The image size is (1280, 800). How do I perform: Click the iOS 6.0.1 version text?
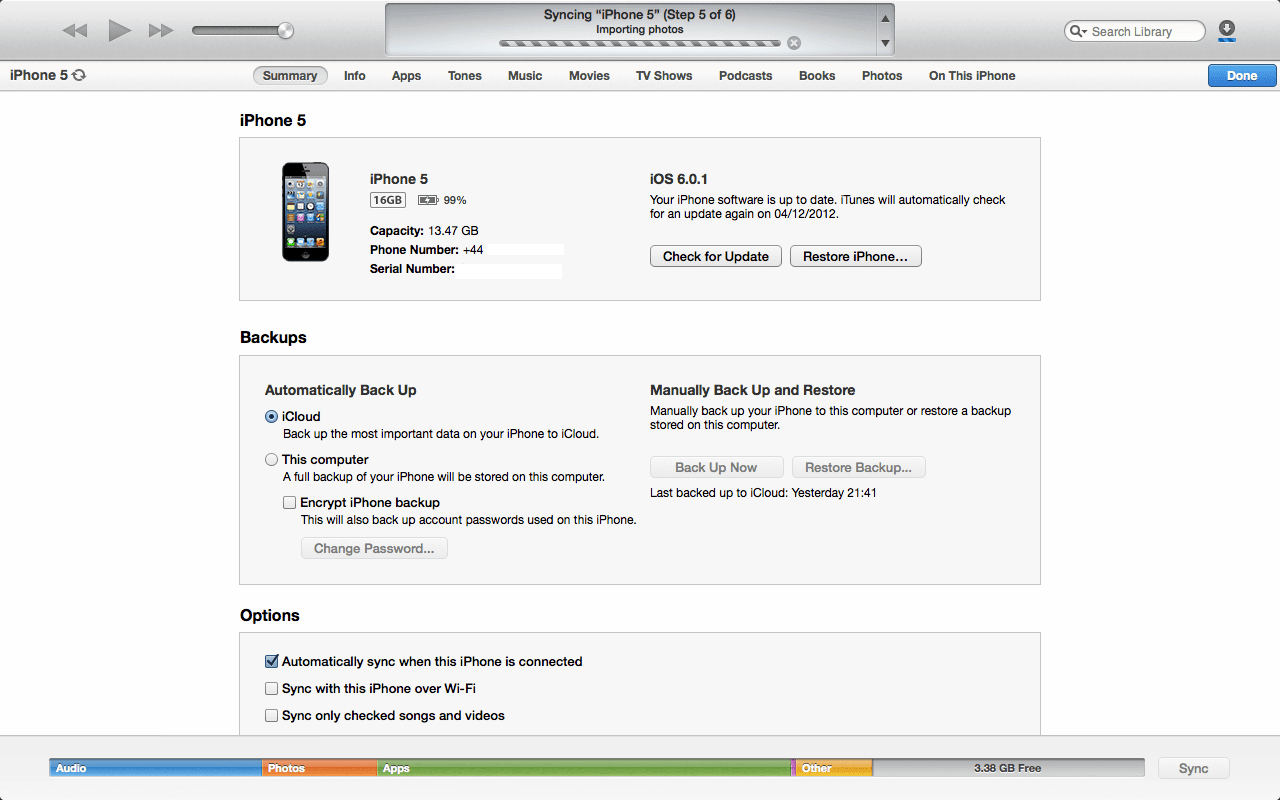tap(679, 179)
